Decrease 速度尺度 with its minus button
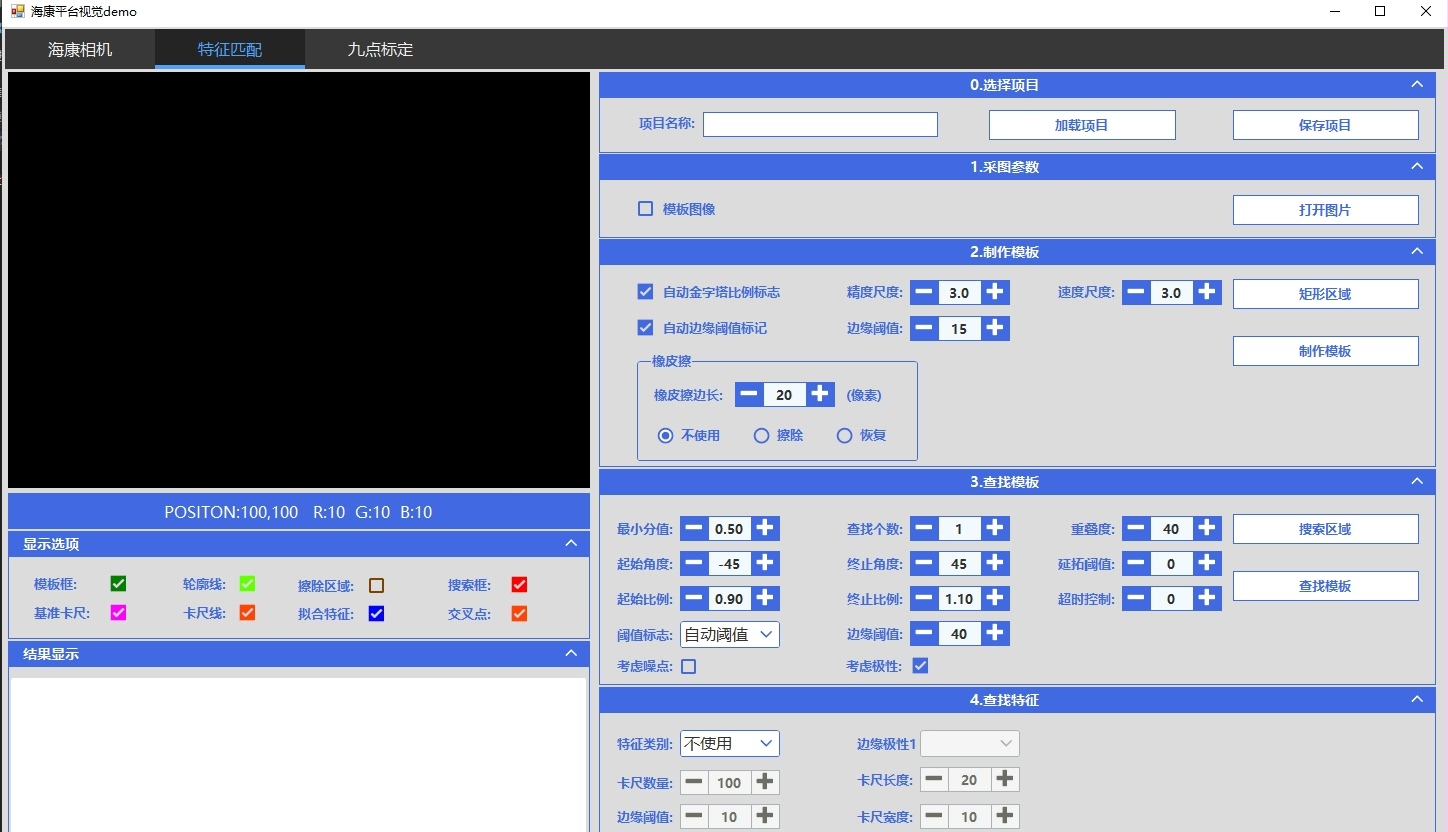This screenshot has height=832, width=1448. click(1136, 292)
